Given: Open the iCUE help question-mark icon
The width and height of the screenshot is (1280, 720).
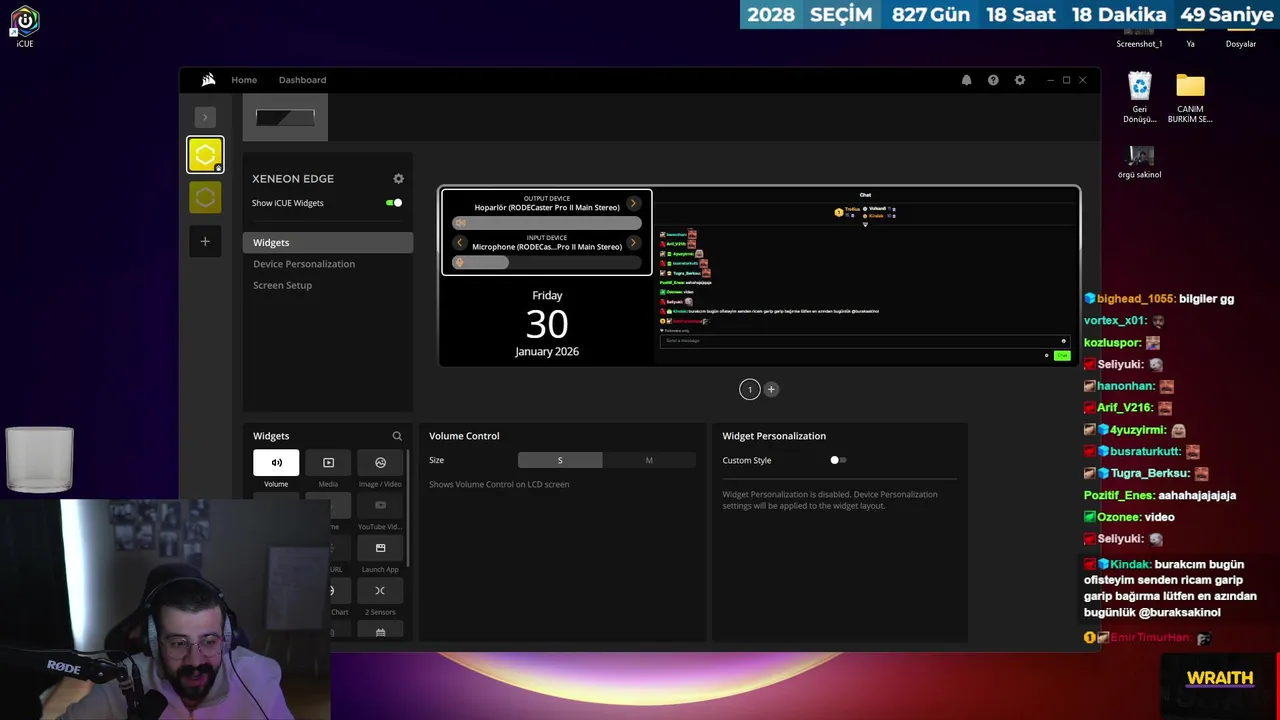Looking at the screenshot, I should [993, 80].
